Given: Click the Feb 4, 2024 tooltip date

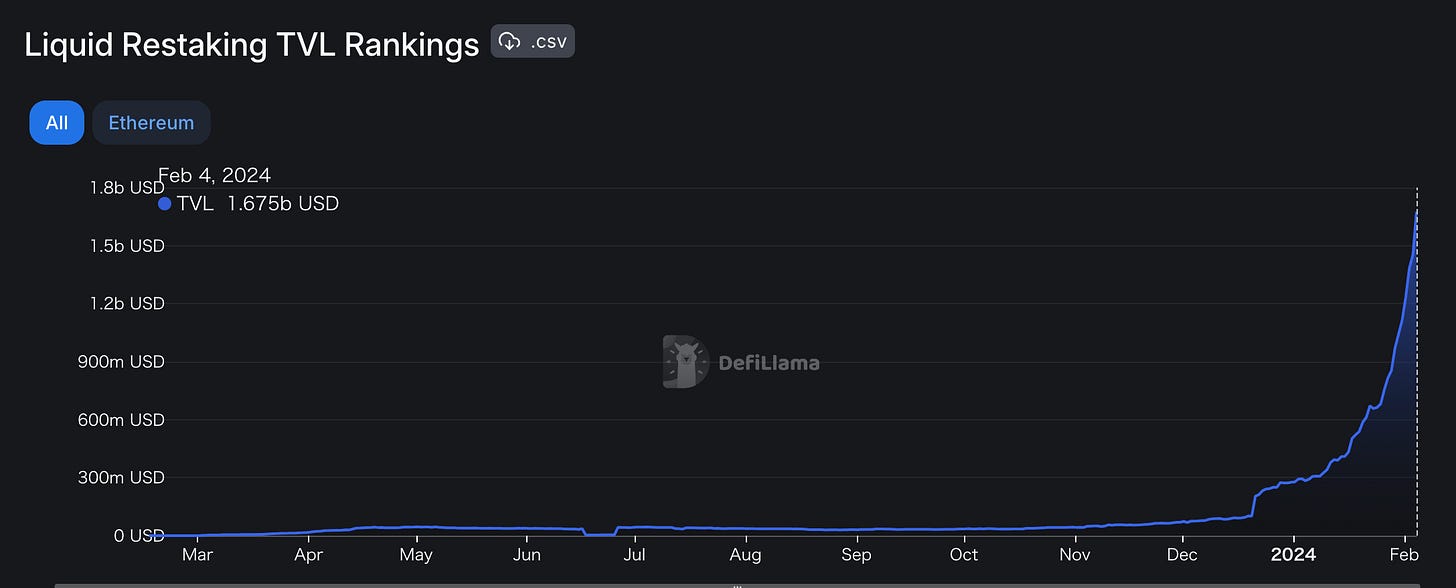Looking at the screenshot, I should [x=214, y=175].
